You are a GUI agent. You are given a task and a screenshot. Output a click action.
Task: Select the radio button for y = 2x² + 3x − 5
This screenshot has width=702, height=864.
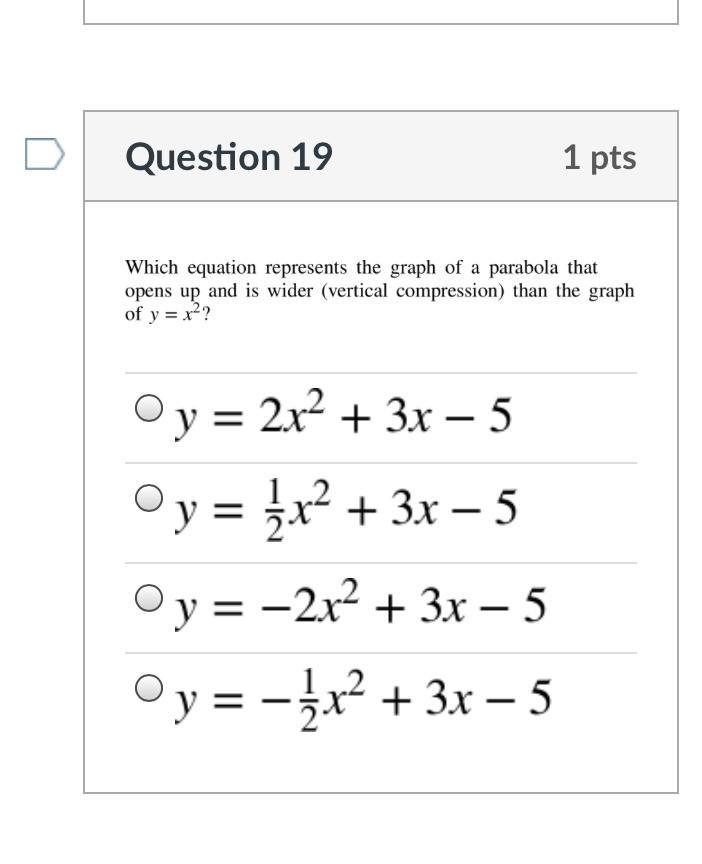[x=149, y=408]
